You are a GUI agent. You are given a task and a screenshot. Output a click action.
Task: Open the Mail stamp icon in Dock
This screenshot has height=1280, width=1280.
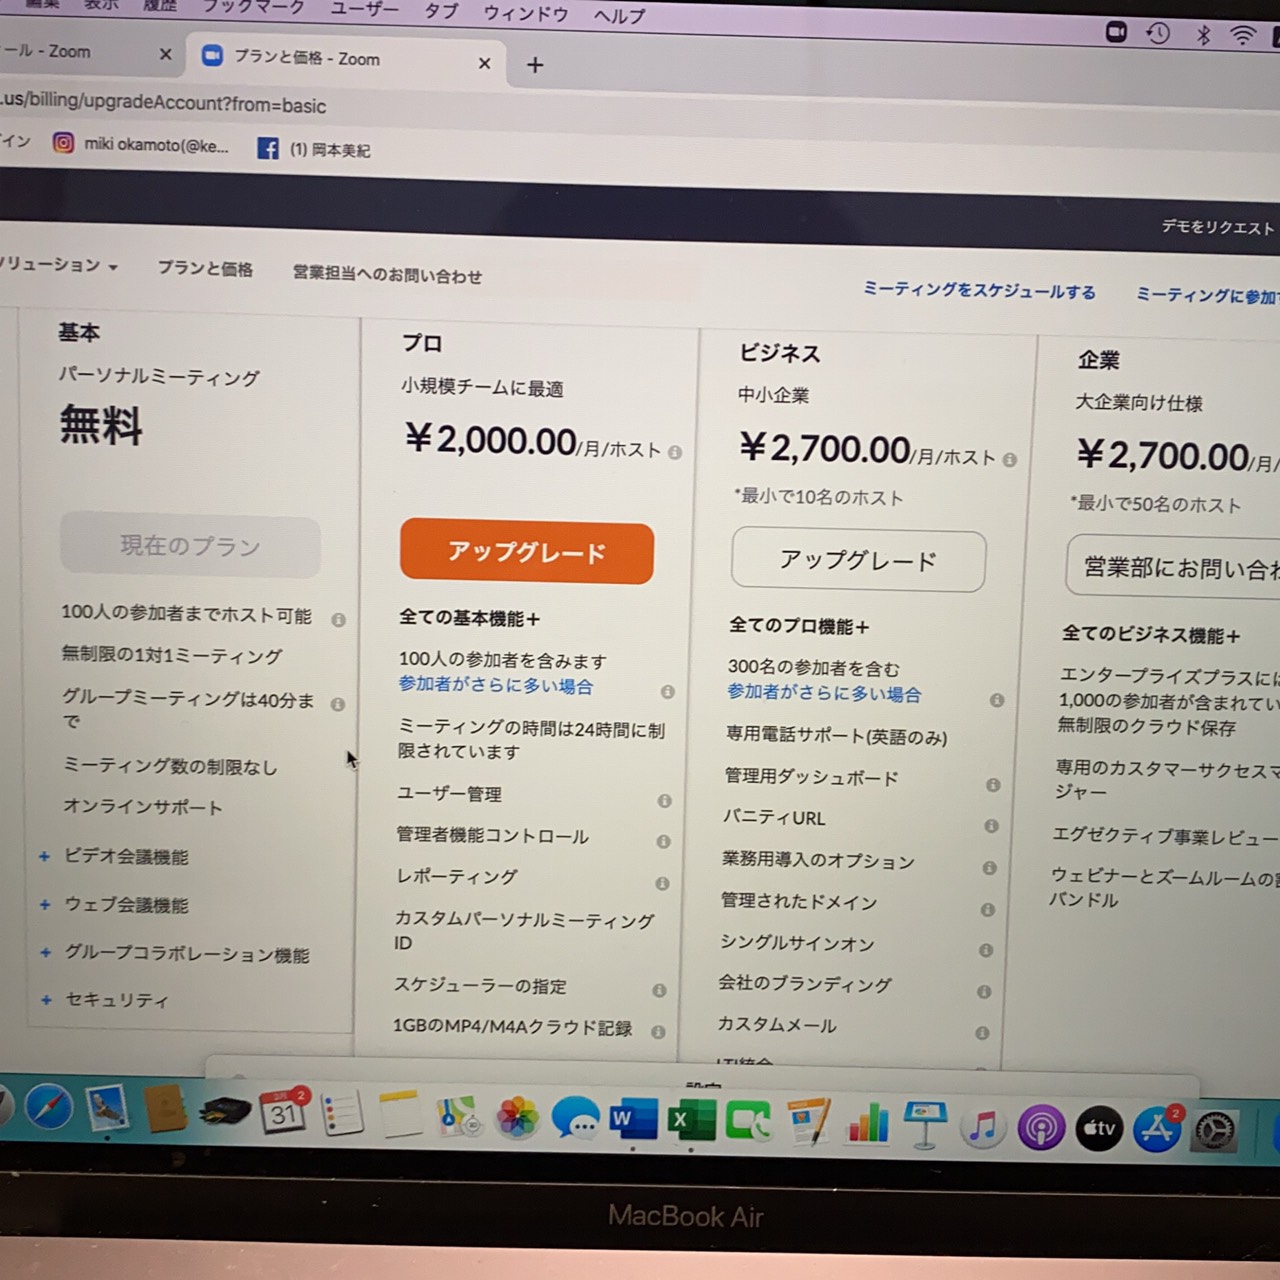[107, 1109]
